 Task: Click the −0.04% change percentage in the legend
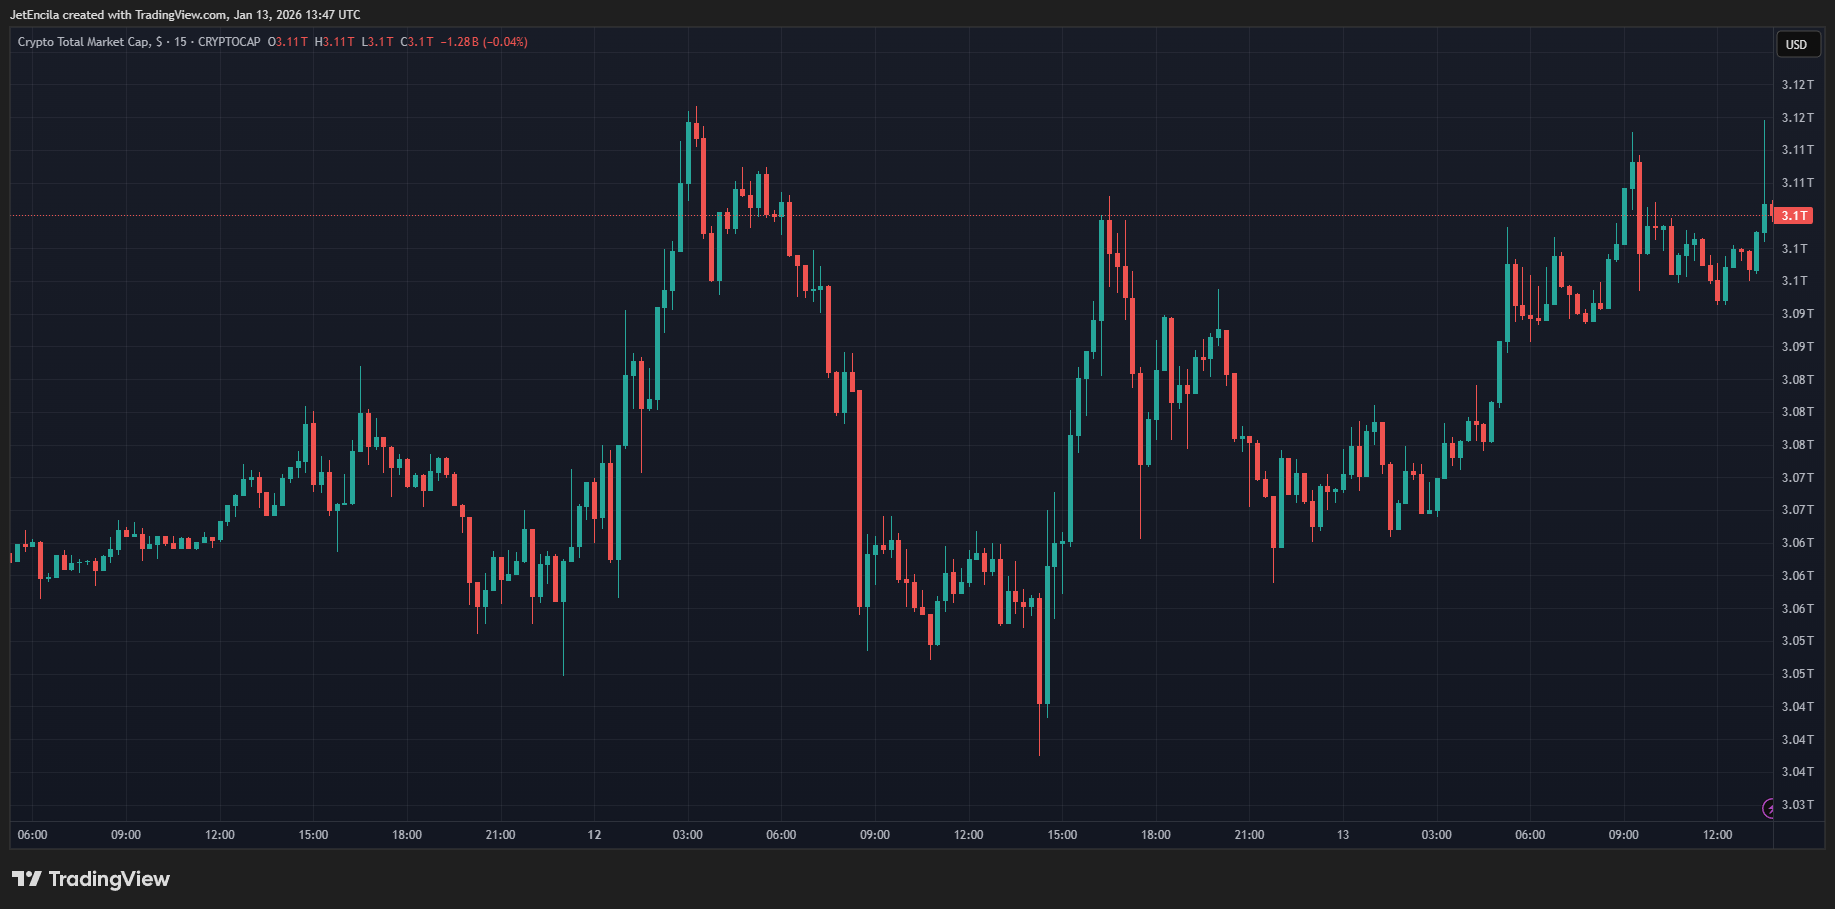(506, 42)
